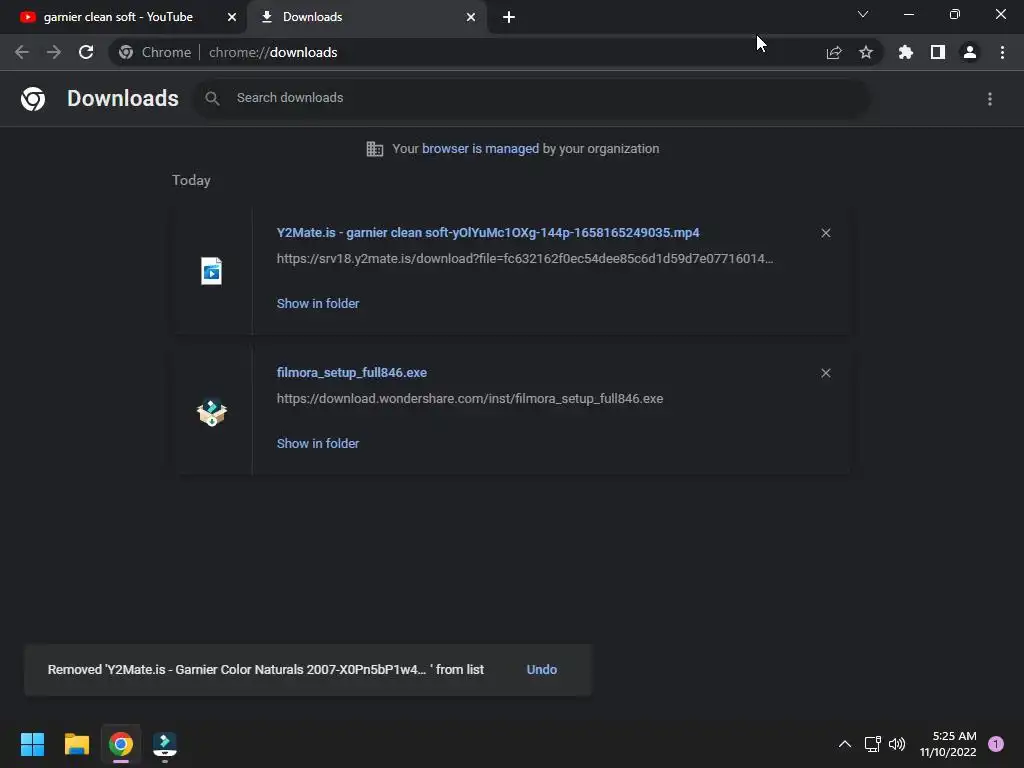
Task: Open the profile avatar menu
Action: (x=970, y=52)
